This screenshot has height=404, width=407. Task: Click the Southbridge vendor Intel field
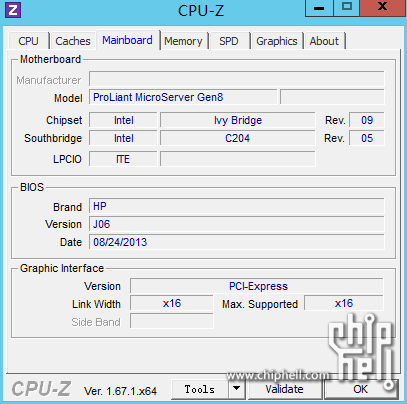coord(123,138)
